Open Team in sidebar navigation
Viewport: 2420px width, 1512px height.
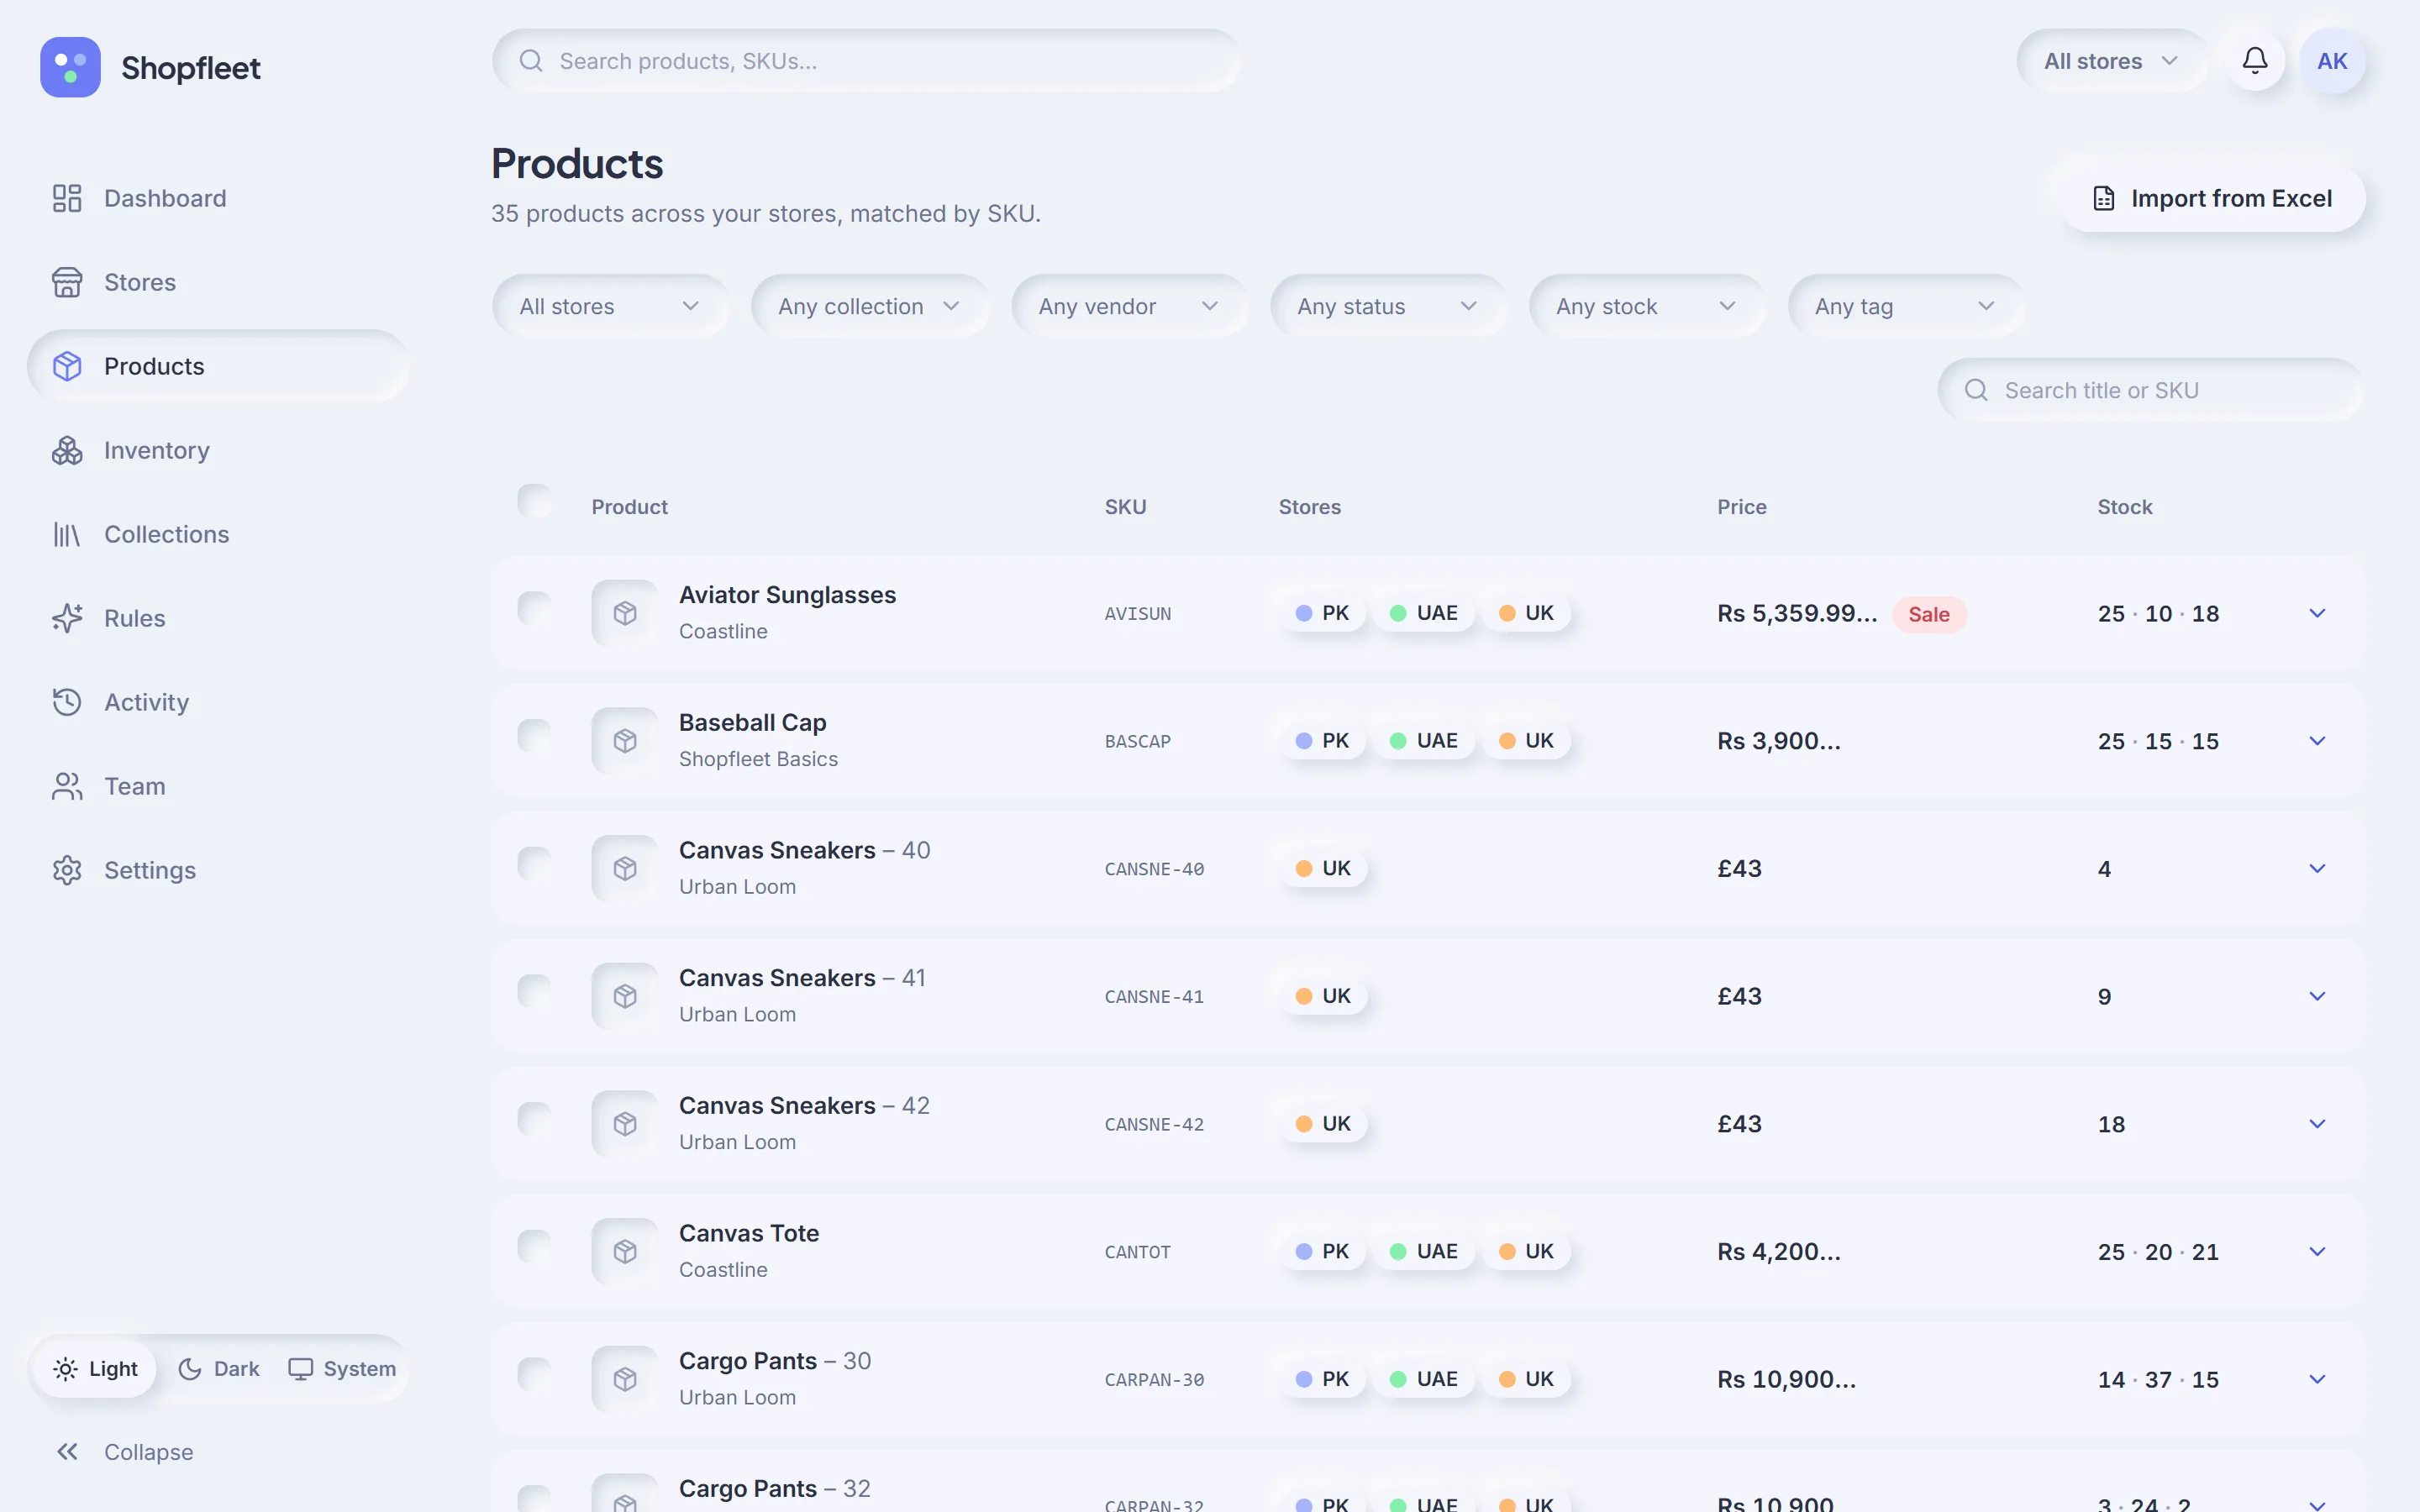tap(218, 786)
